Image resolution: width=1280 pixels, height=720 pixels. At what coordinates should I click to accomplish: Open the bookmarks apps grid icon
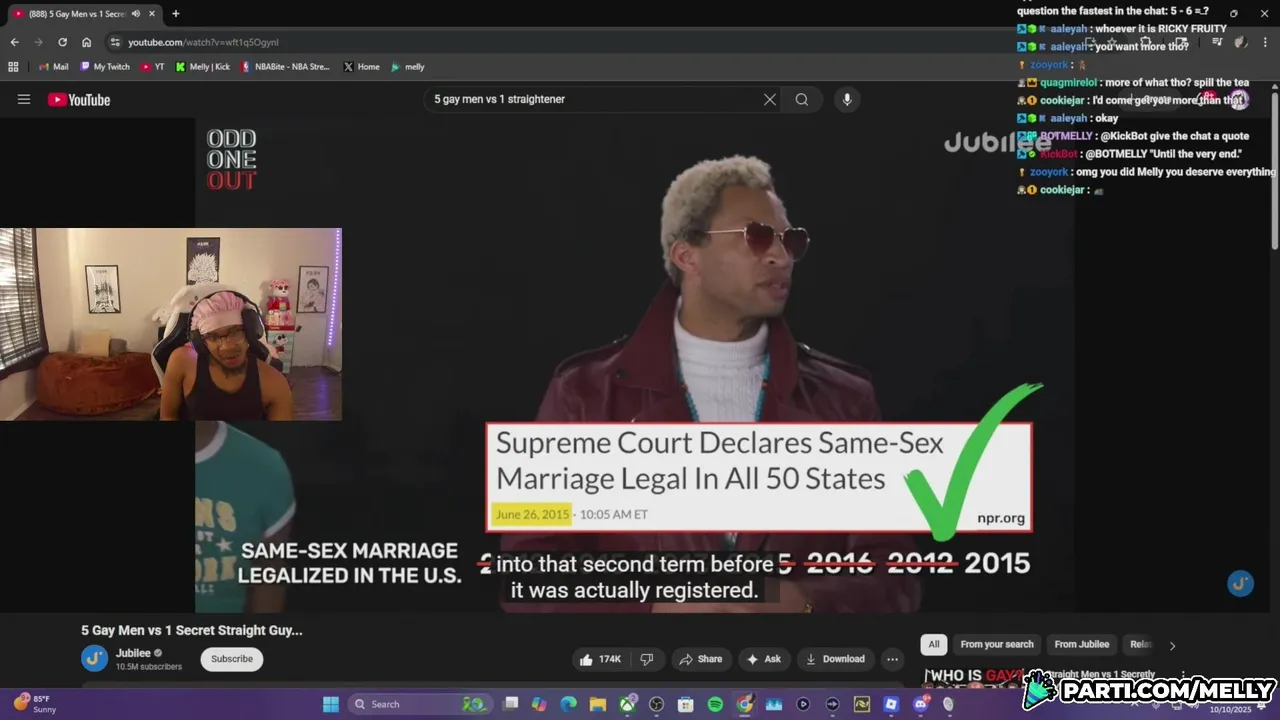point(13,67)
